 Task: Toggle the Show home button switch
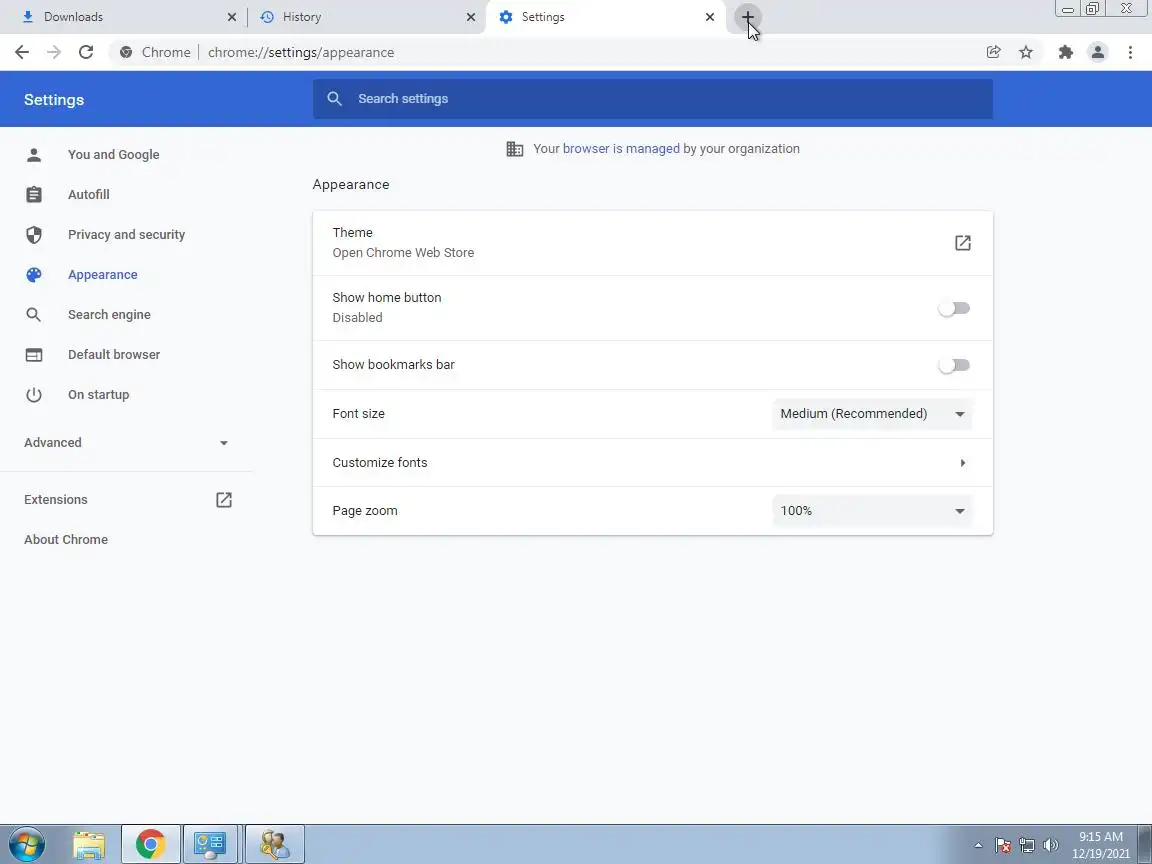click(954, 308)
